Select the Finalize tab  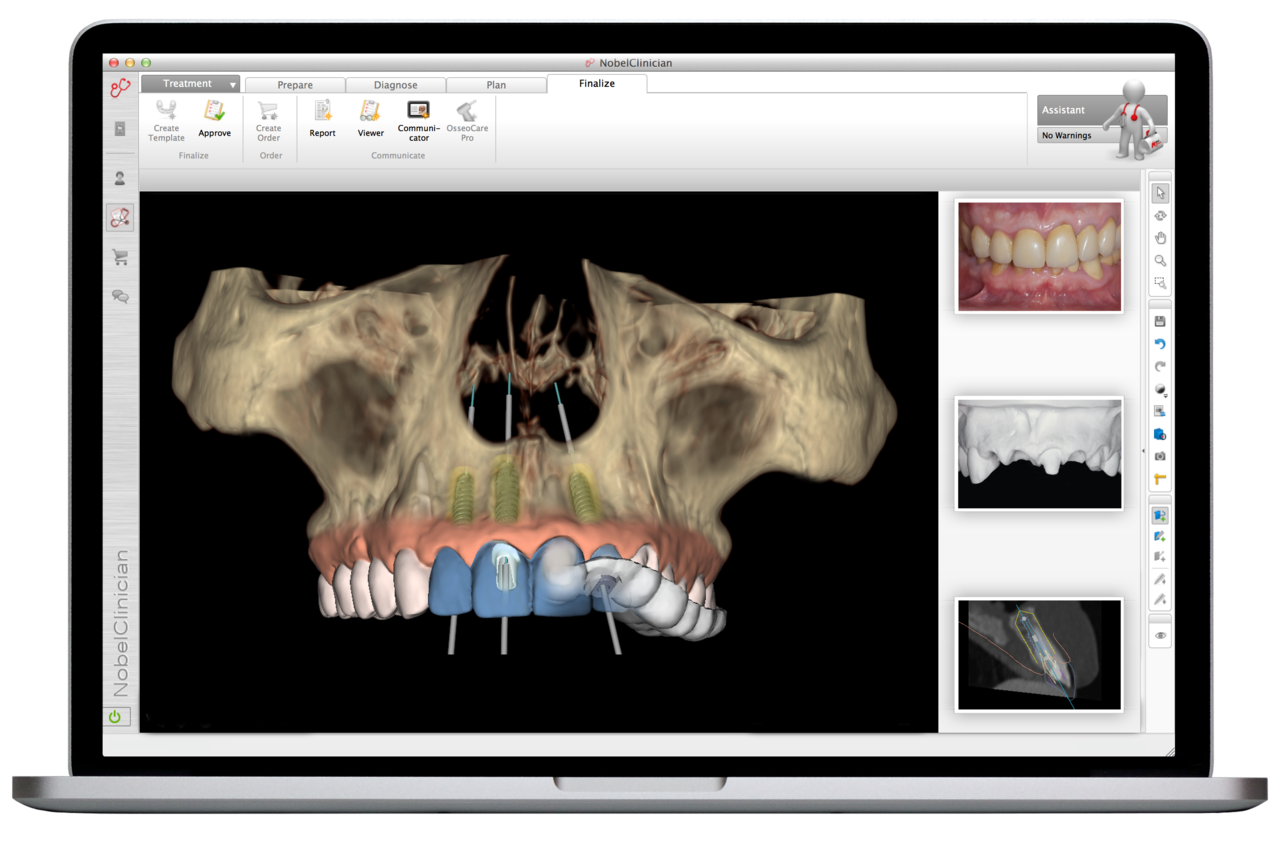pyautogui.click(x=597, y=84)
